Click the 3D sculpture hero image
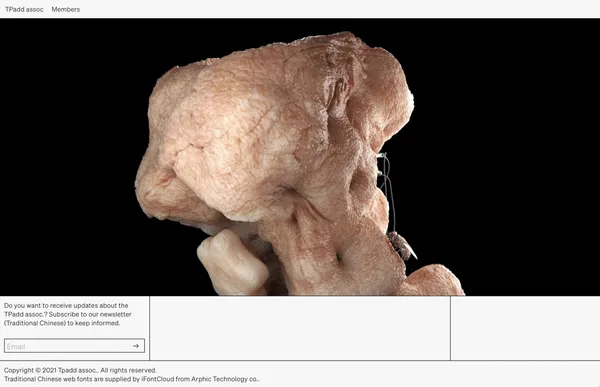Viewport: 600px width, 387px height. point(300,157)
